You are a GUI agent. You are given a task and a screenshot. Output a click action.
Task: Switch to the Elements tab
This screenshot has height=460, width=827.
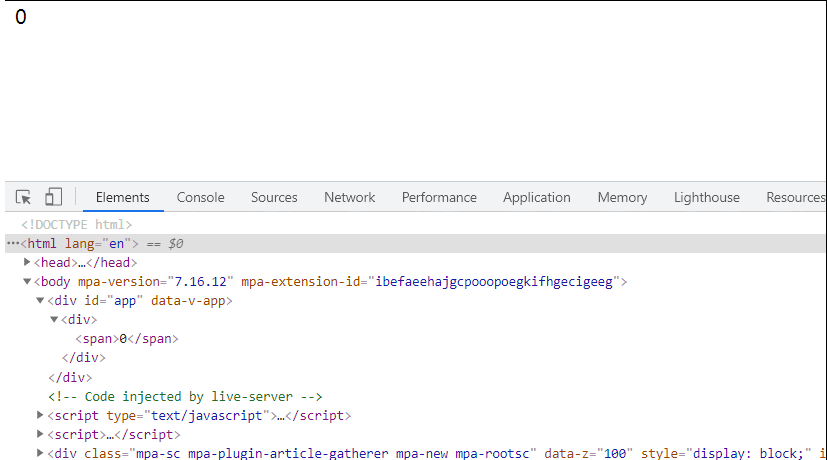[x=122, y=197]
